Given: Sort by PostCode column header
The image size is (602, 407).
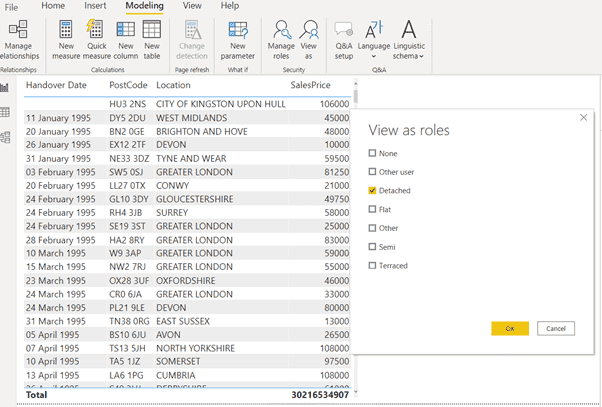Looking at the screenshot, I should 128,85.
